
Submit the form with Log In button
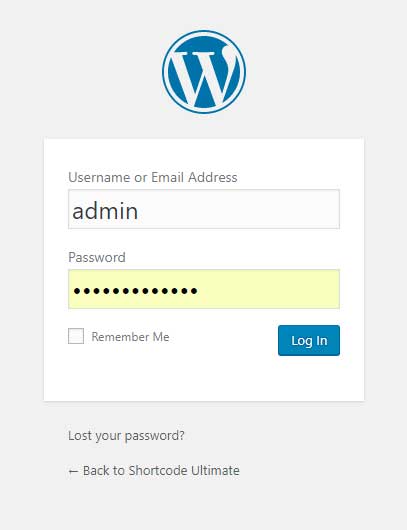(x=309, y=340)
